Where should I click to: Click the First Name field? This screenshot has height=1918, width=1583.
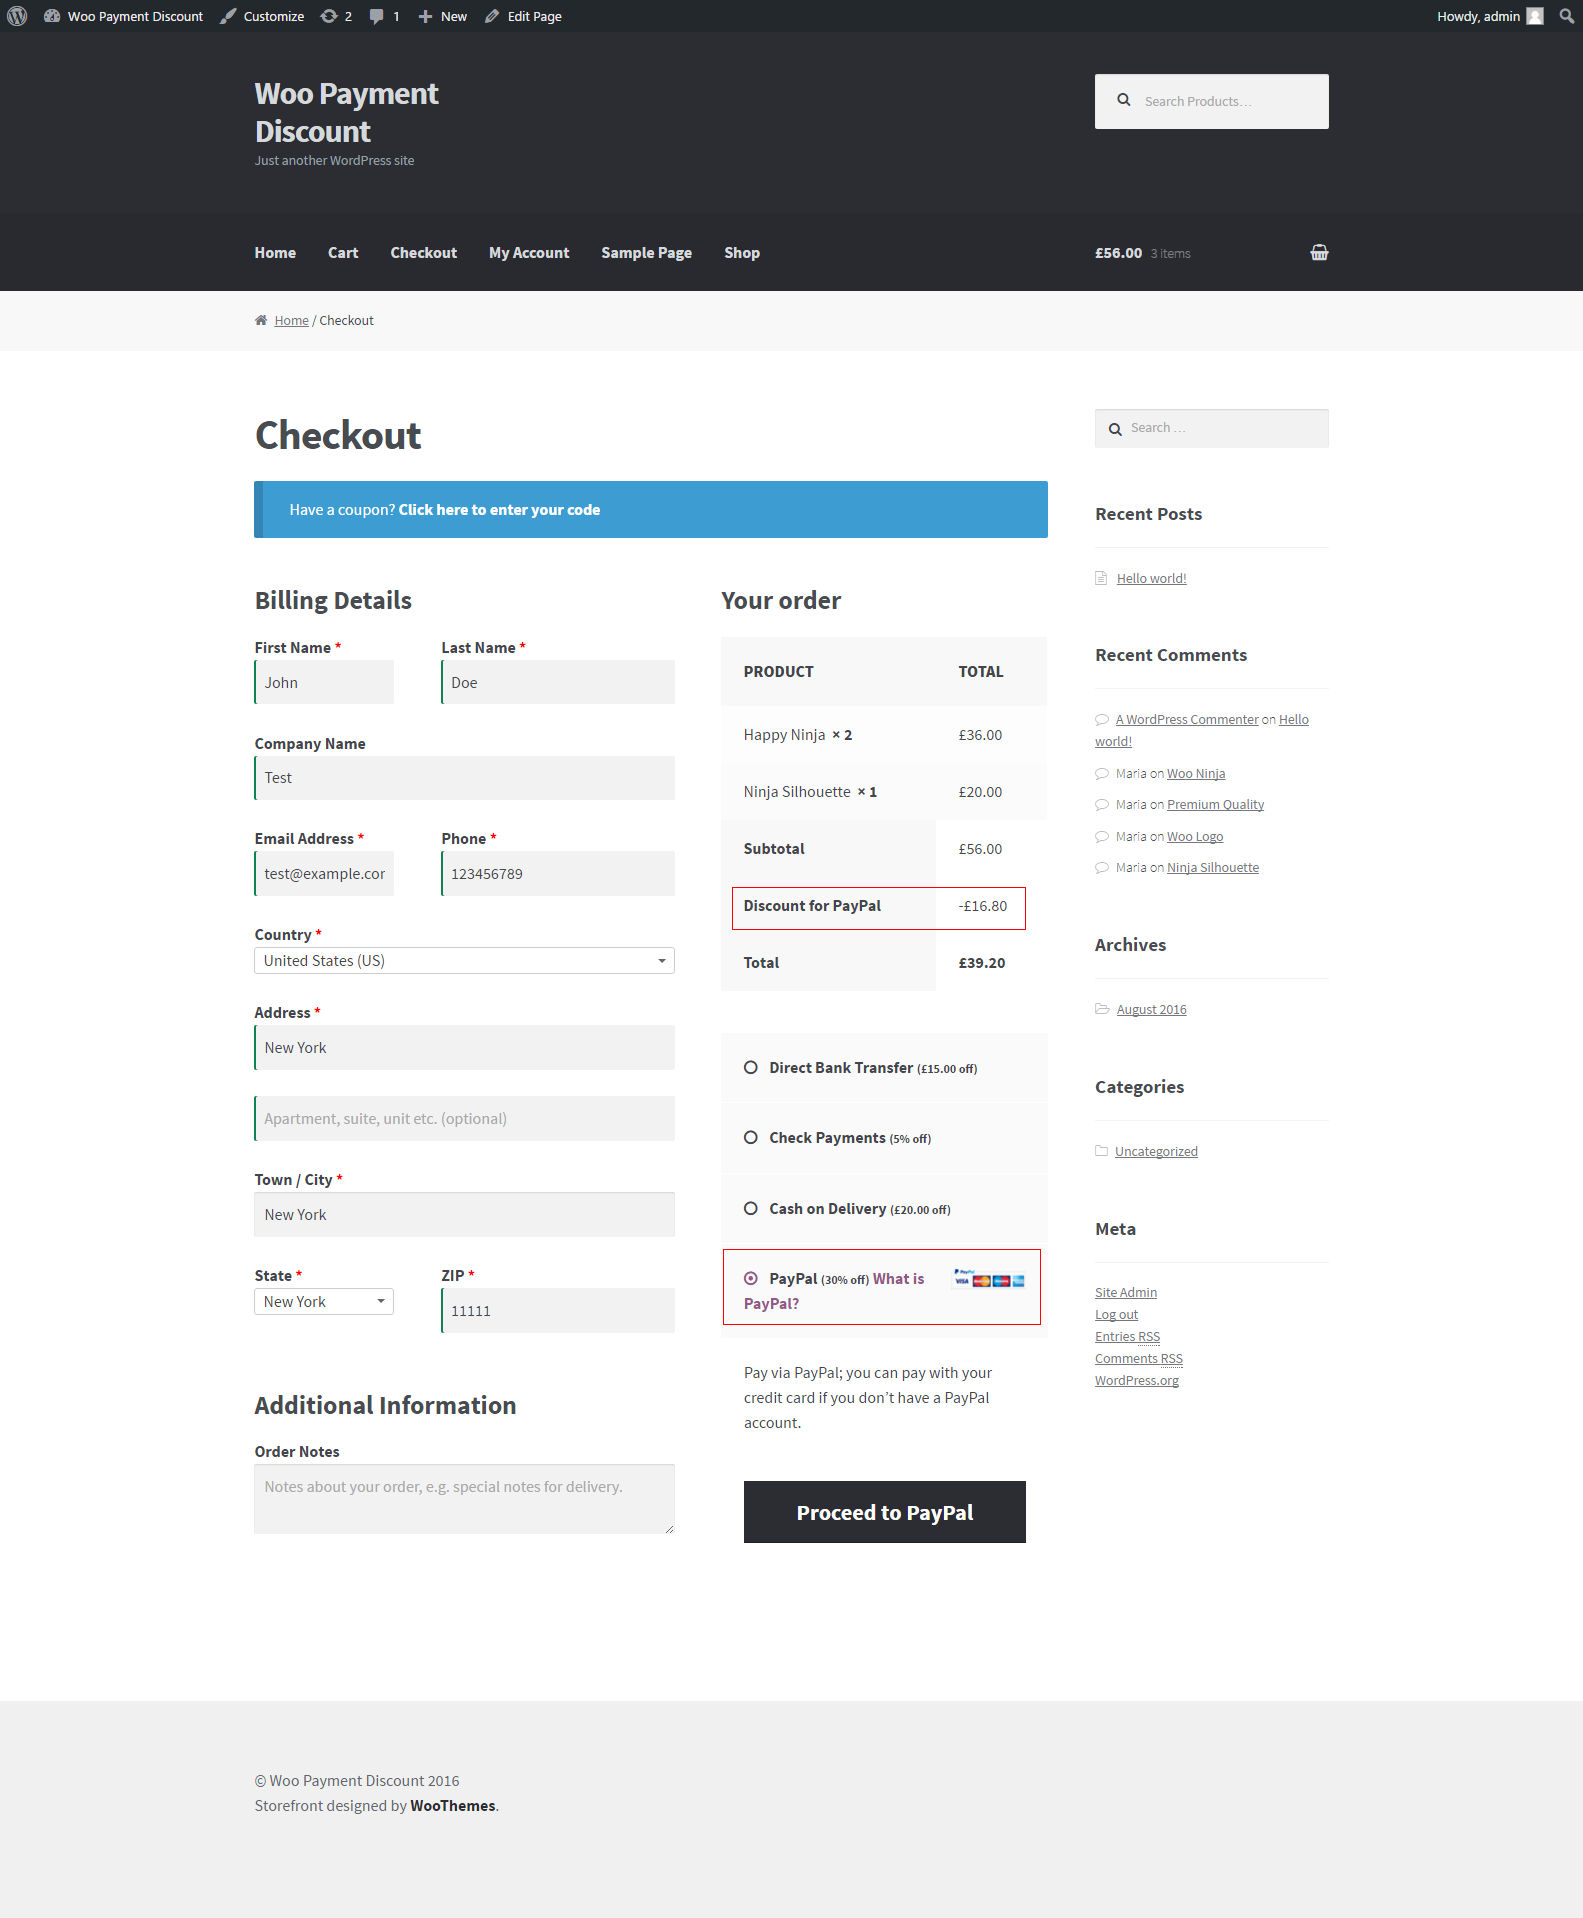(x=324, y=682)
